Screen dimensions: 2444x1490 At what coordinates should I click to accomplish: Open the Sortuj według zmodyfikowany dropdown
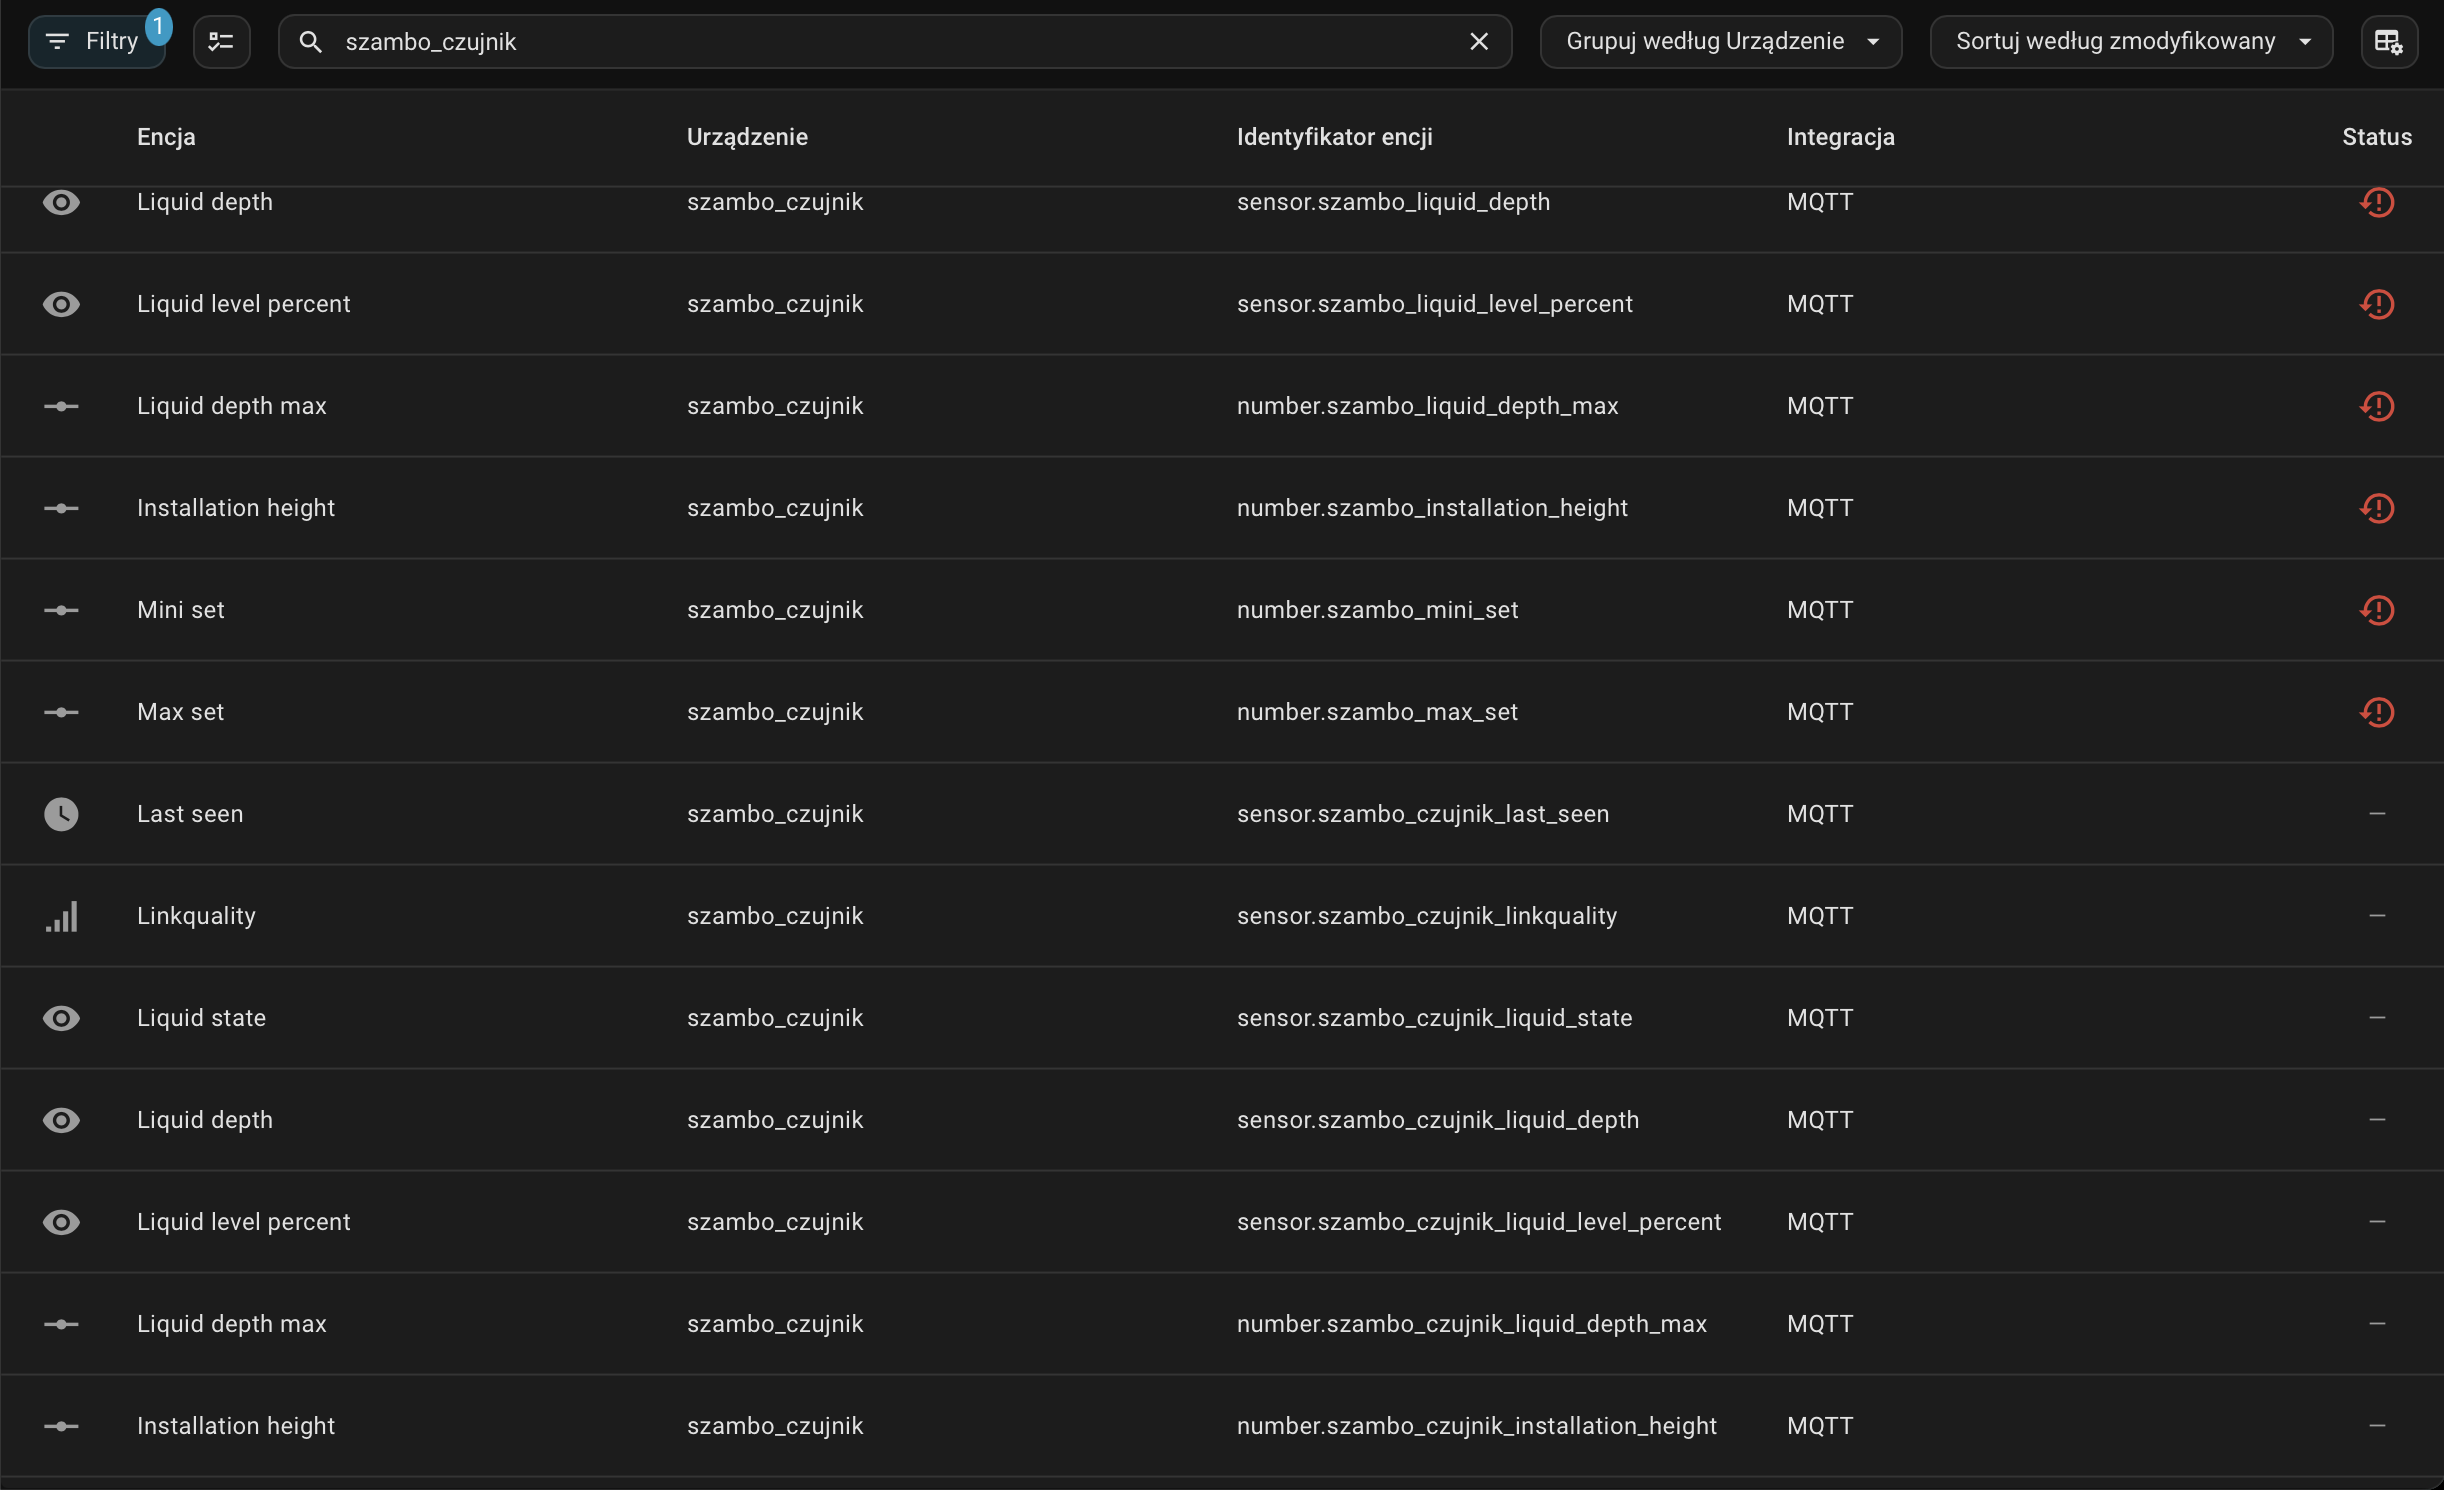pos(2130,42)
